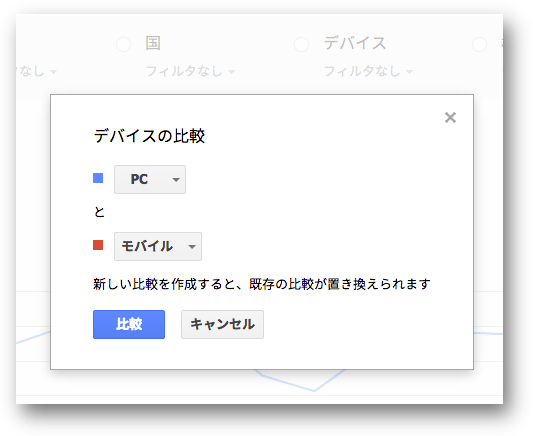Screen dimensions: 533x436
Task: Click the blue color square beside PC
Action: coord(98,178)
